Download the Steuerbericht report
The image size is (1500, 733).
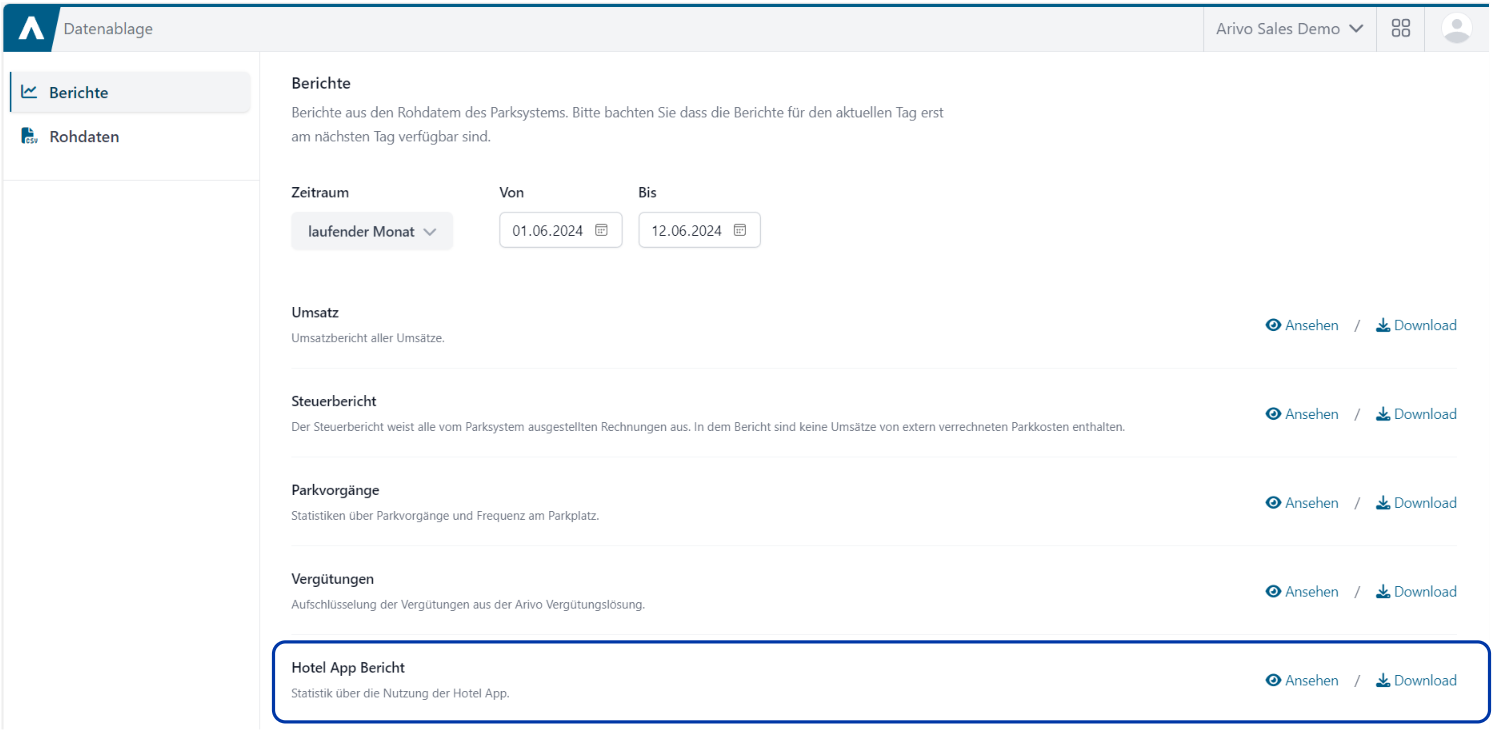1416,414
